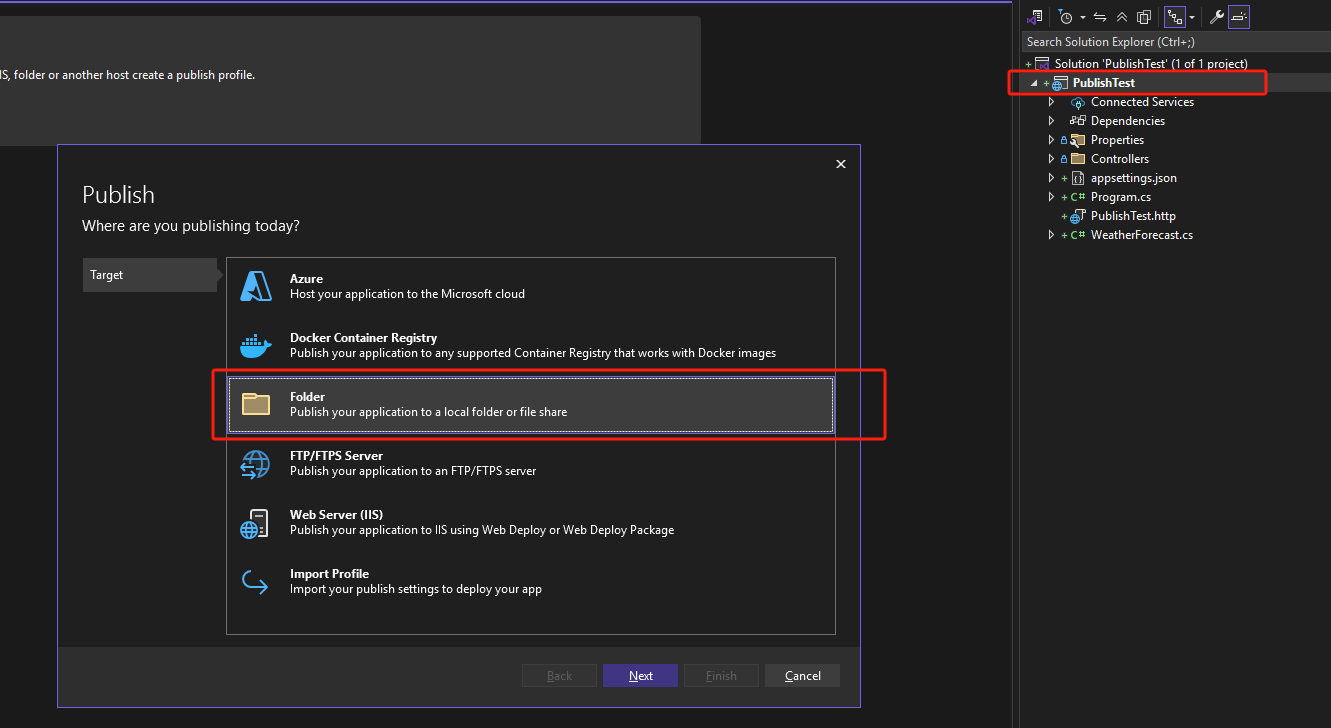Image resolution: width=1331 pixels, height=728 pixels.
Task: Click Show All Files toolbar icon
Action: [x=1144, y=17]
